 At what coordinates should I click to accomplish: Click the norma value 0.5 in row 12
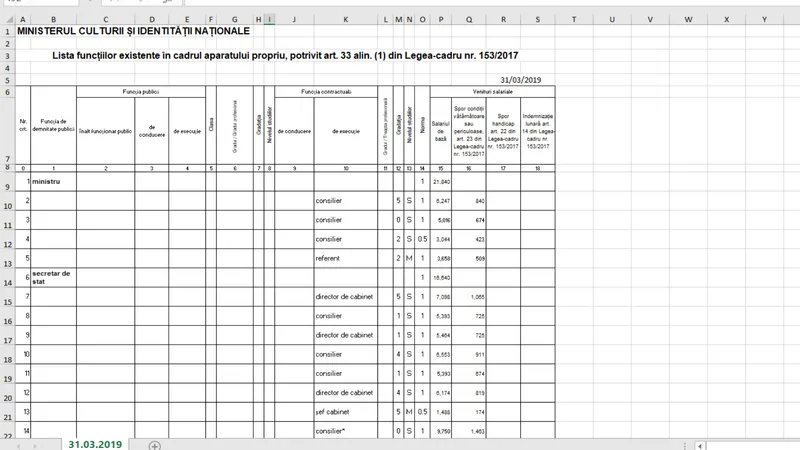coord(422,239)
